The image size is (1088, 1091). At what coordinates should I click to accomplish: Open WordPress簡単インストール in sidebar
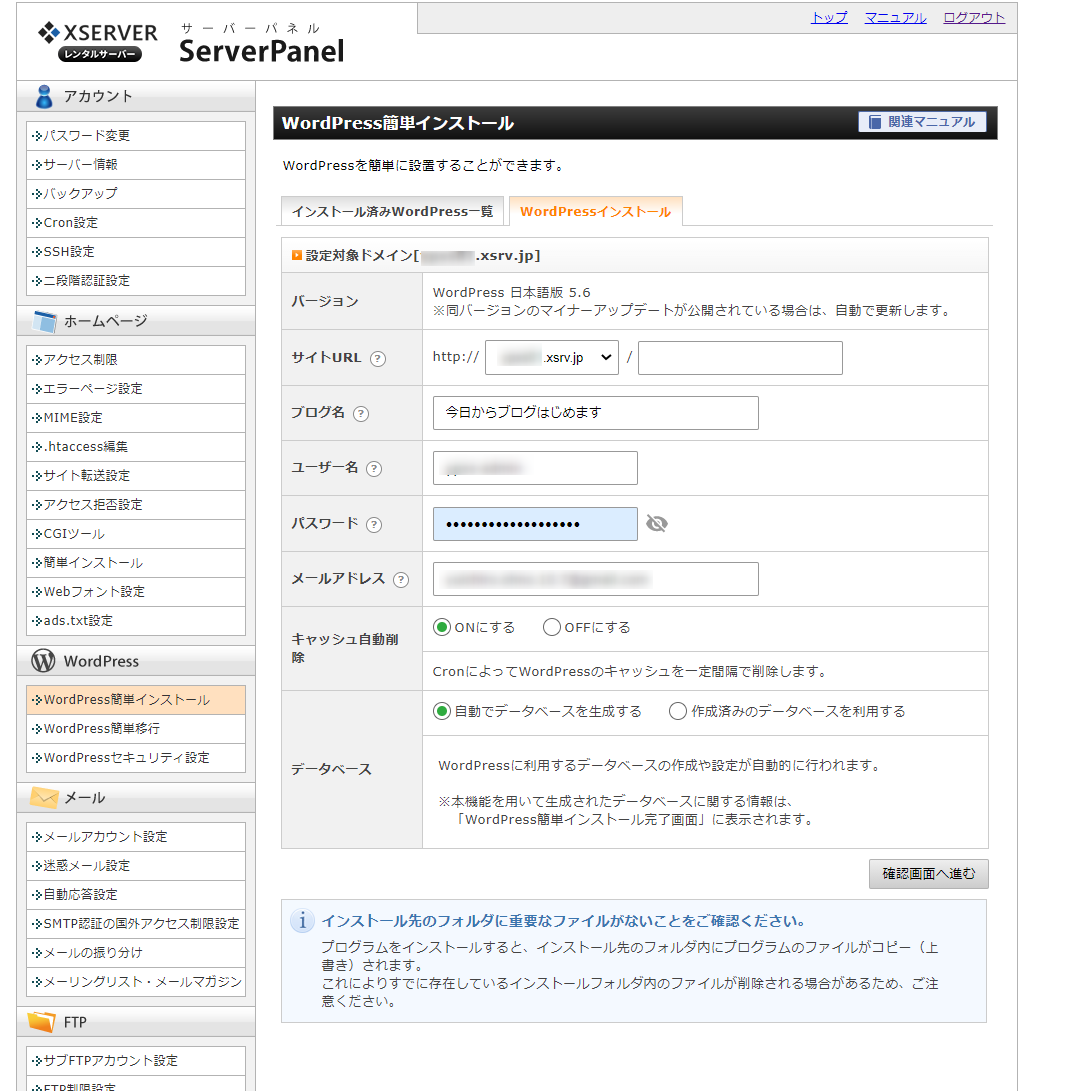(x=136, y=700)
